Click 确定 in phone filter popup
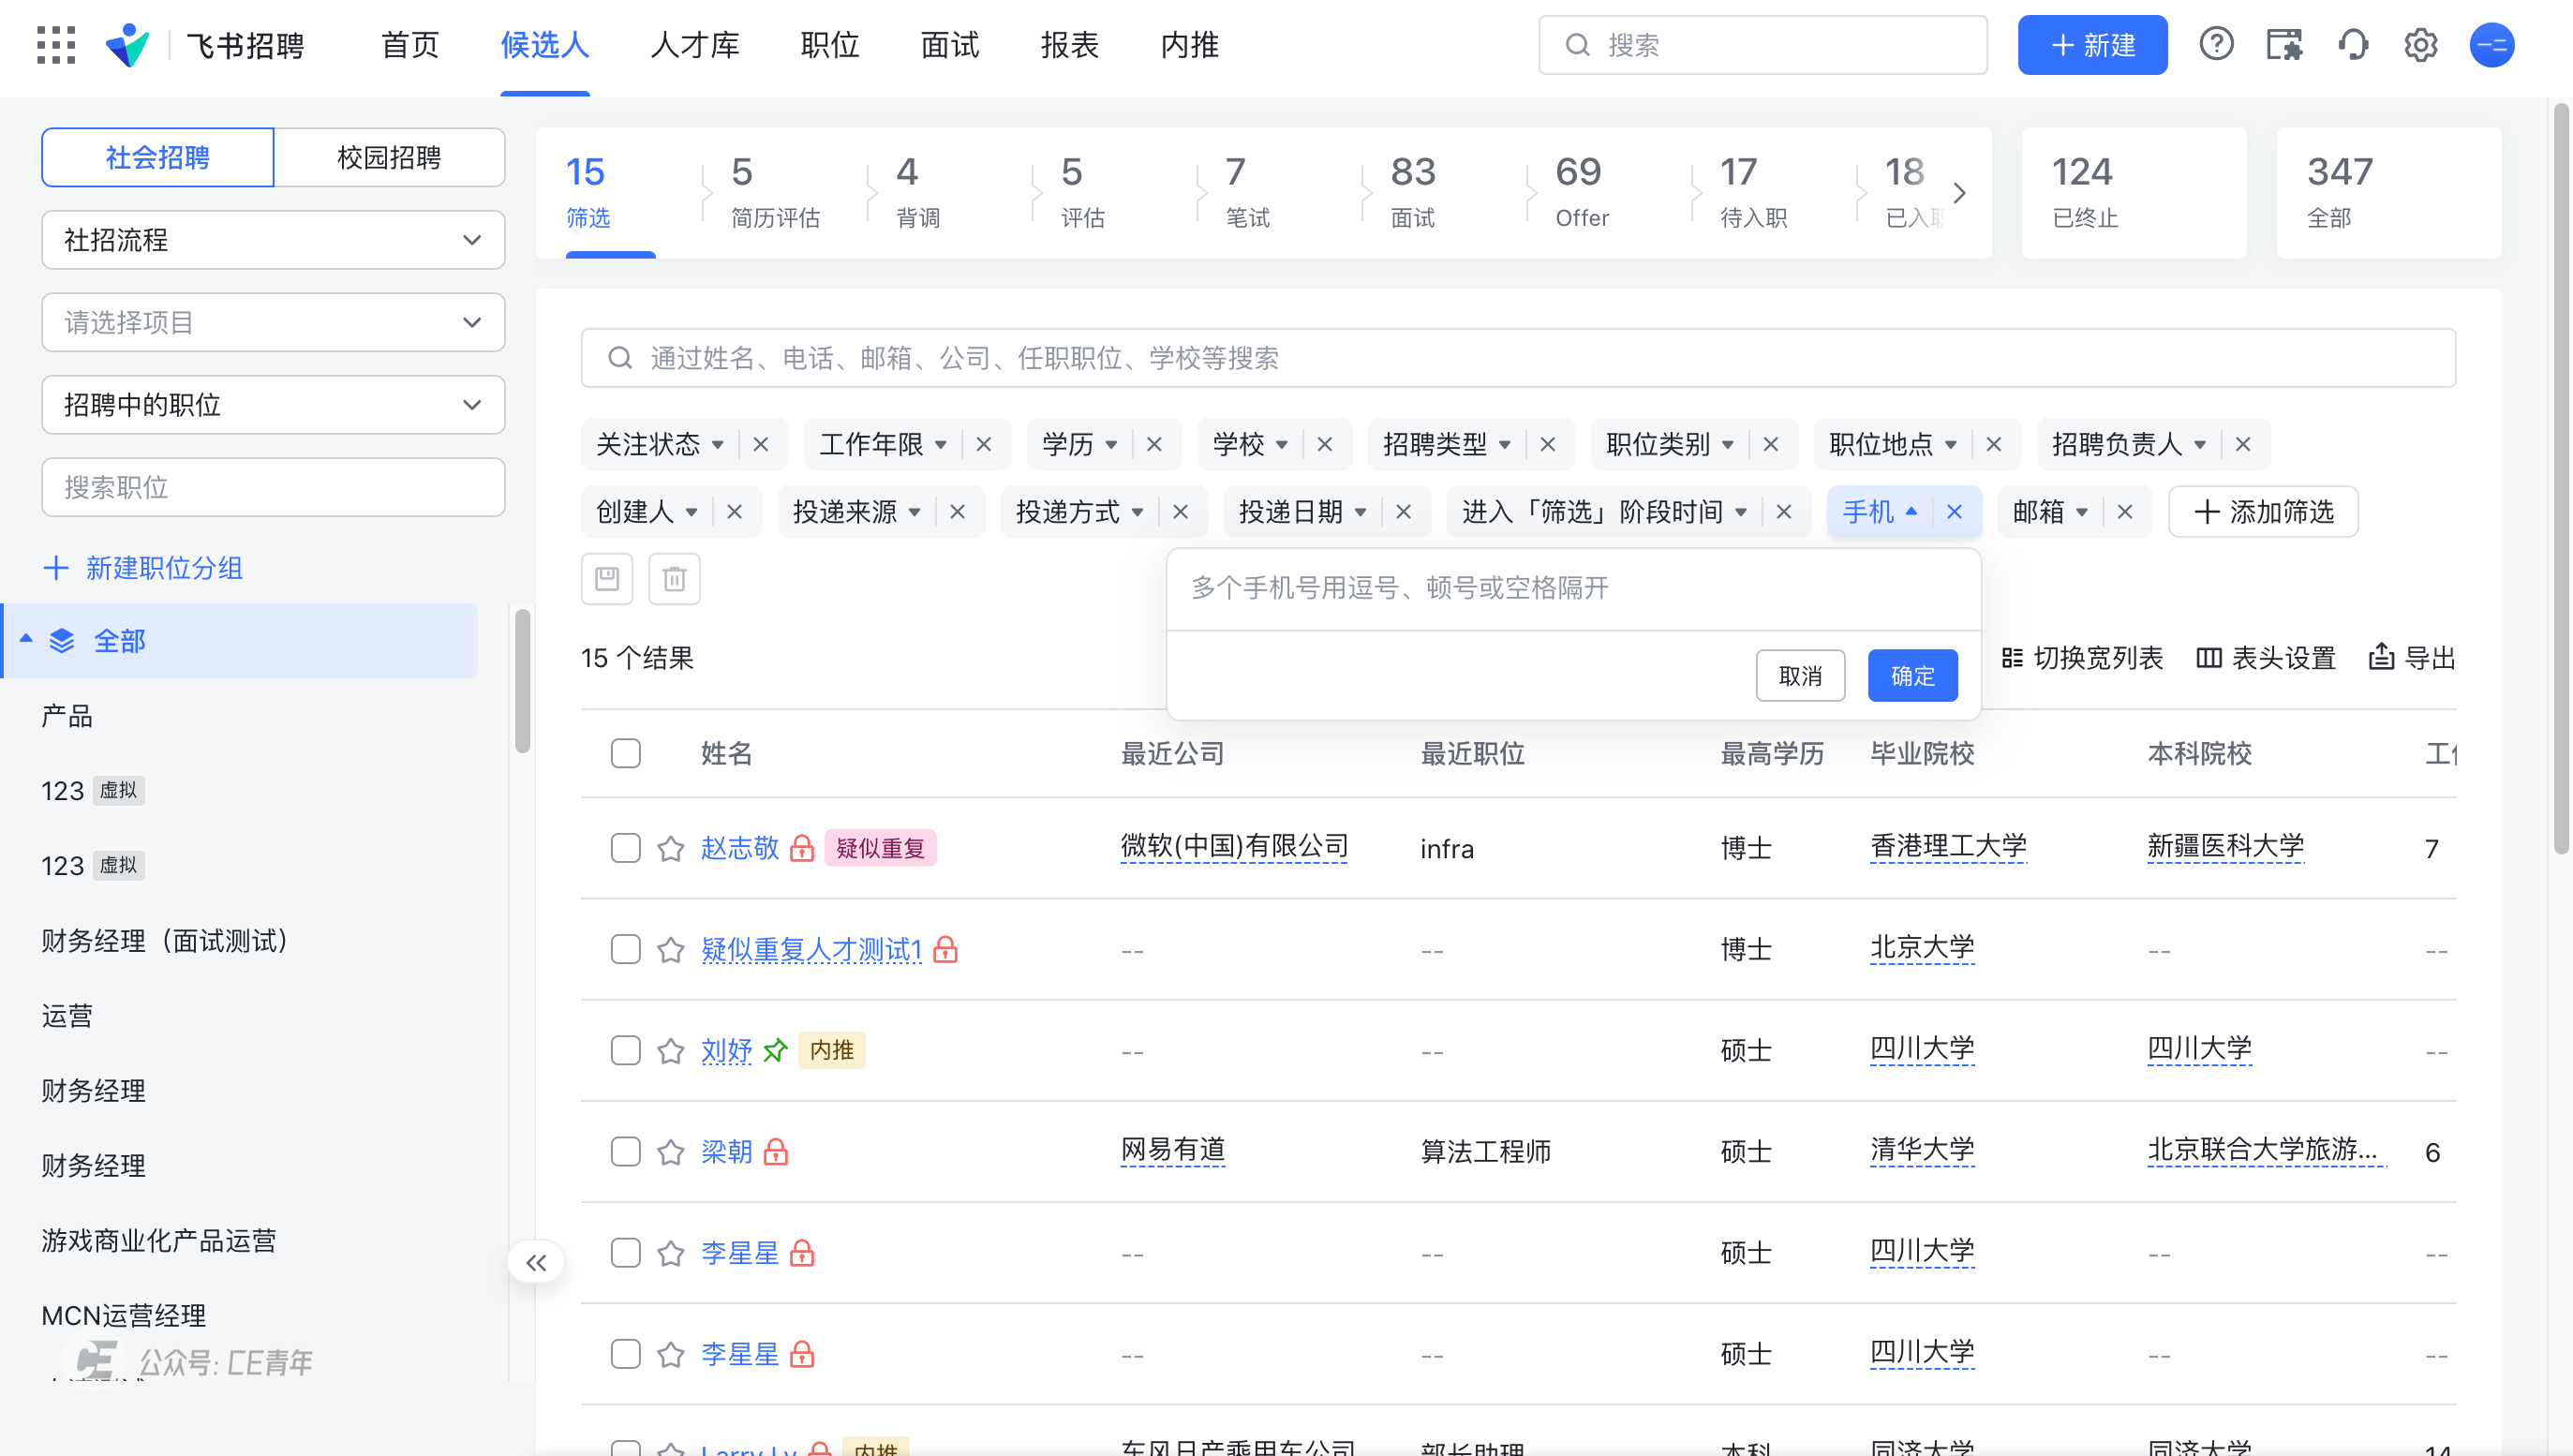Viewport: 2573px width, 1456px height. point(1912,675)
